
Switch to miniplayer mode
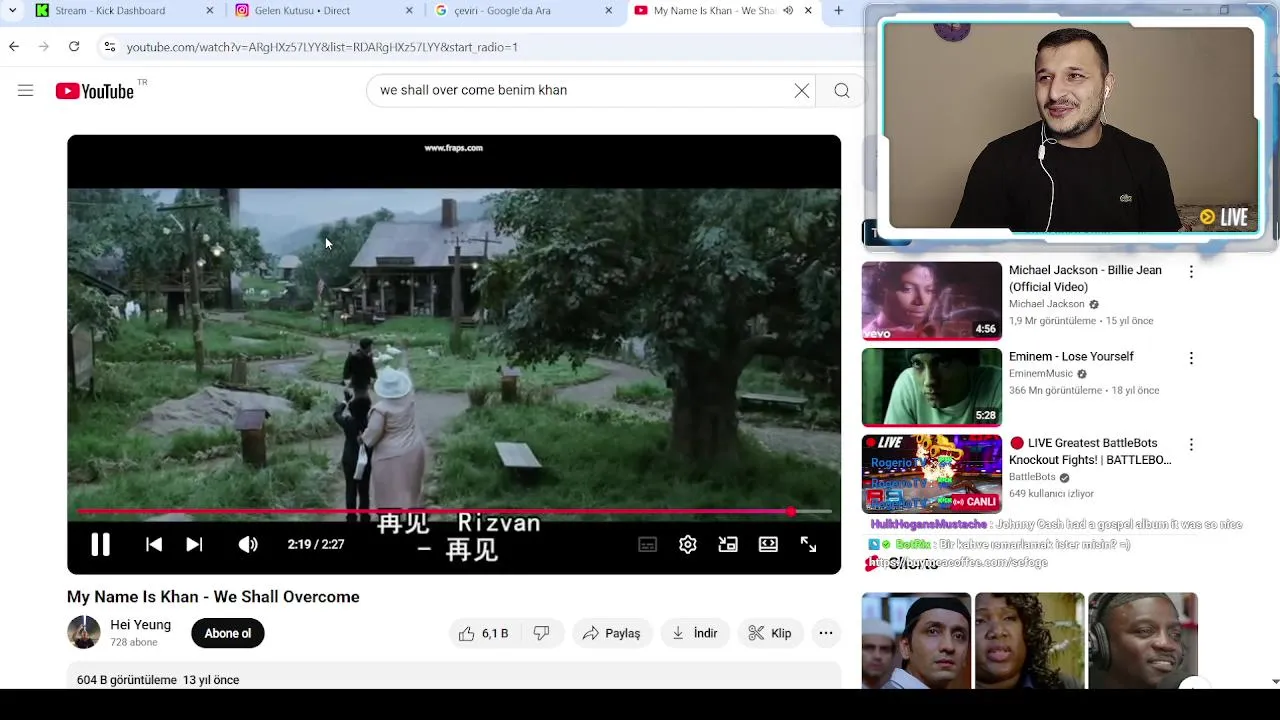tap(728, 544)
